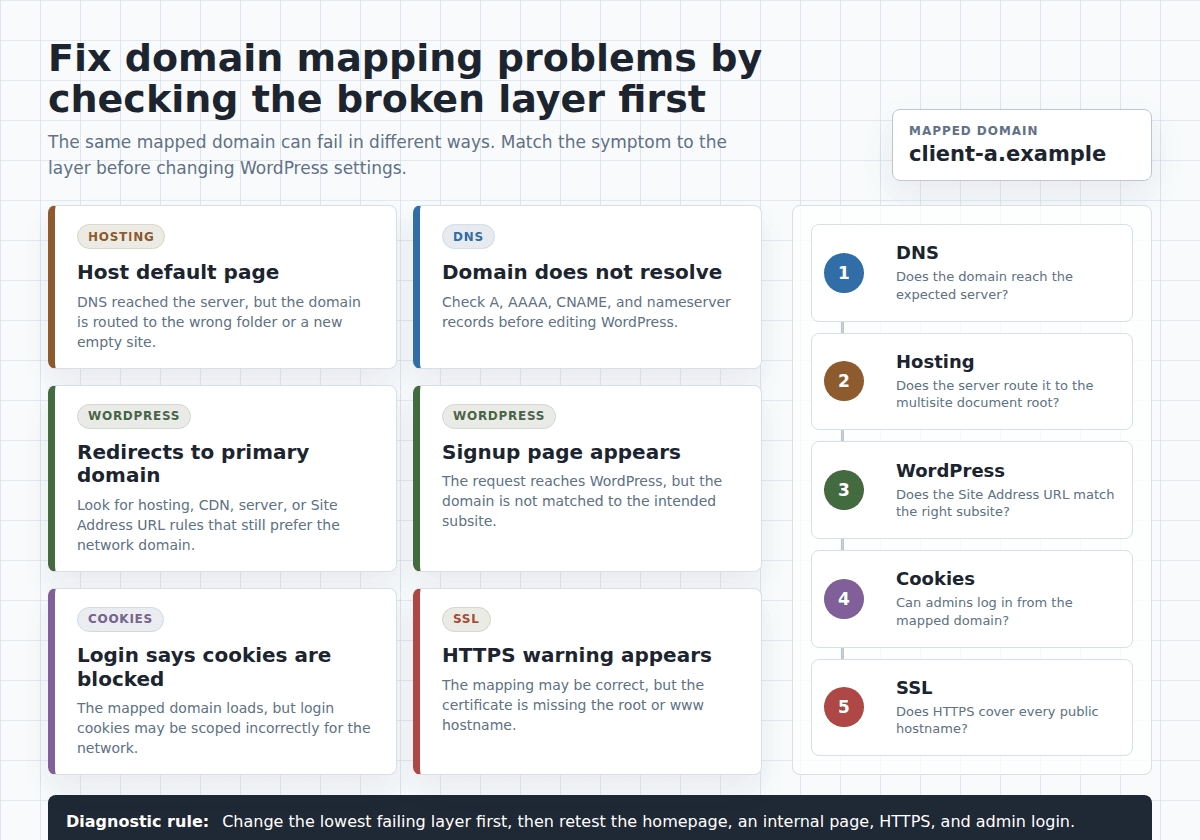
Task: Click 'DNS reached the server' description text
Action: pos(219,322)
